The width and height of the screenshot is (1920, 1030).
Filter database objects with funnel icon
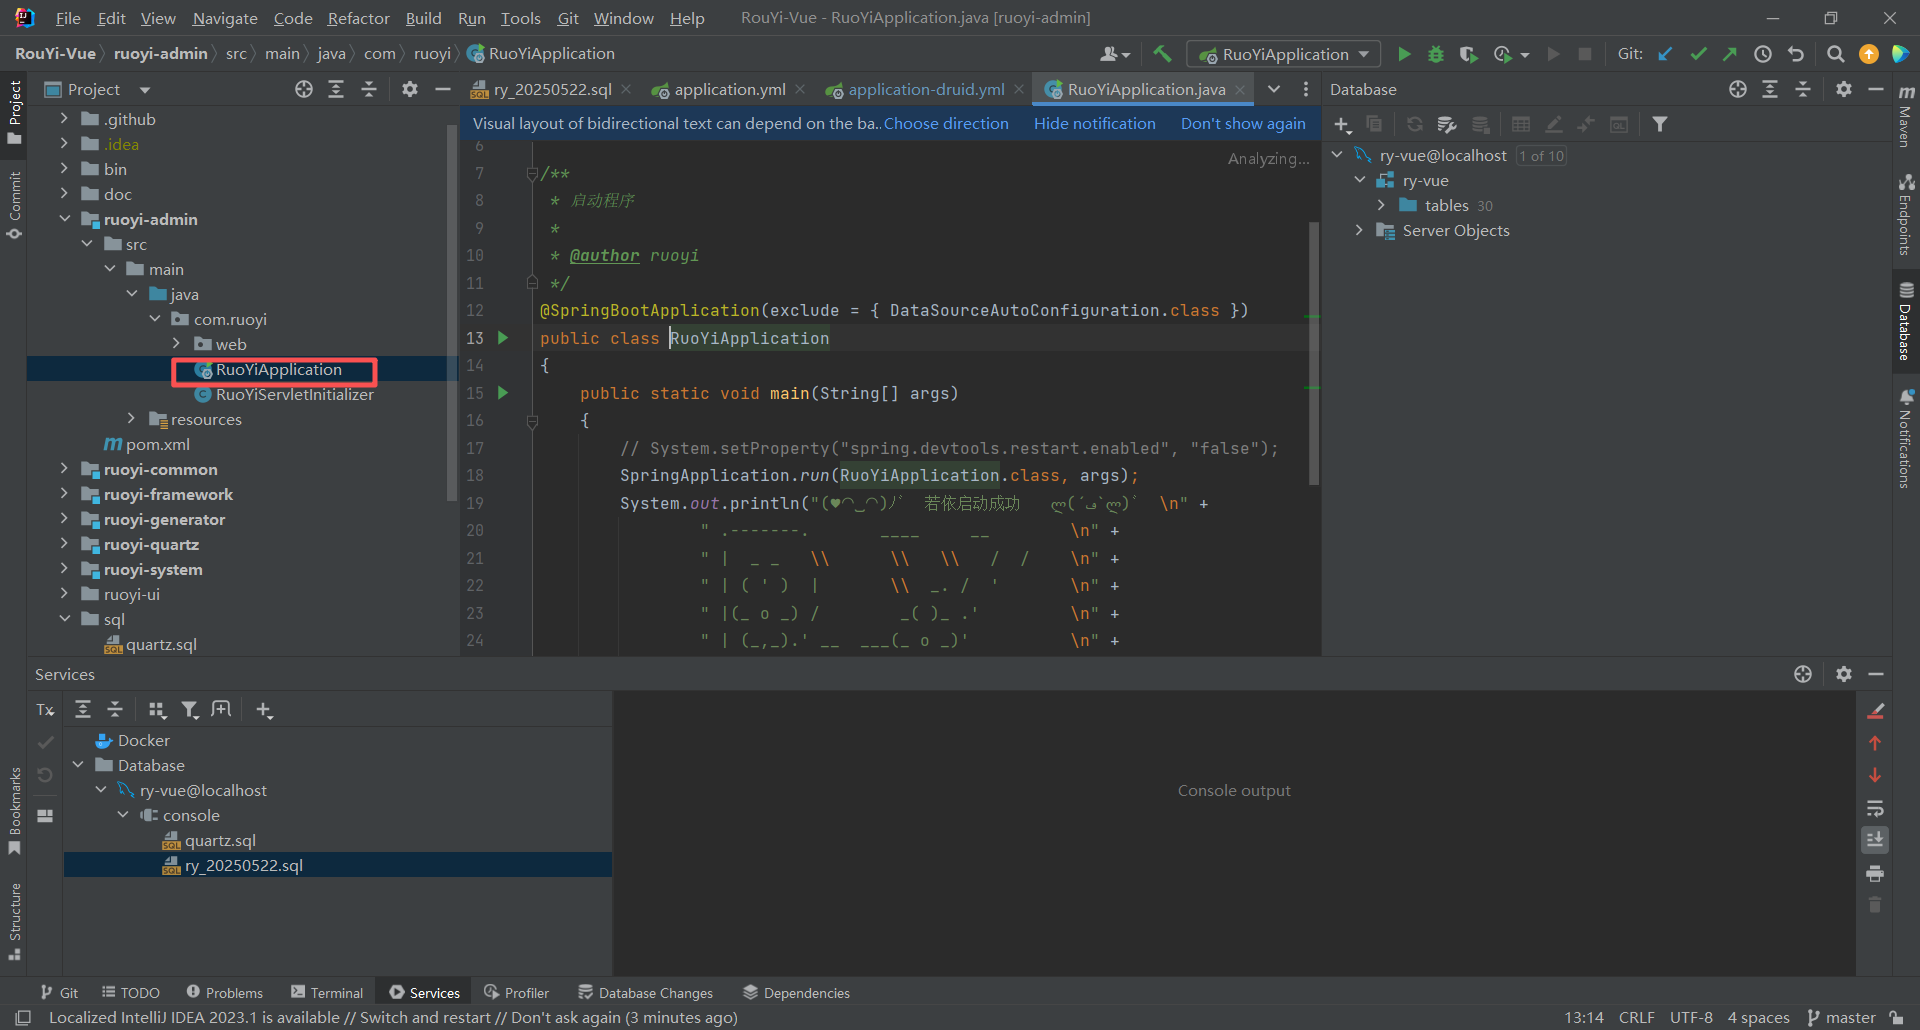1660,124
